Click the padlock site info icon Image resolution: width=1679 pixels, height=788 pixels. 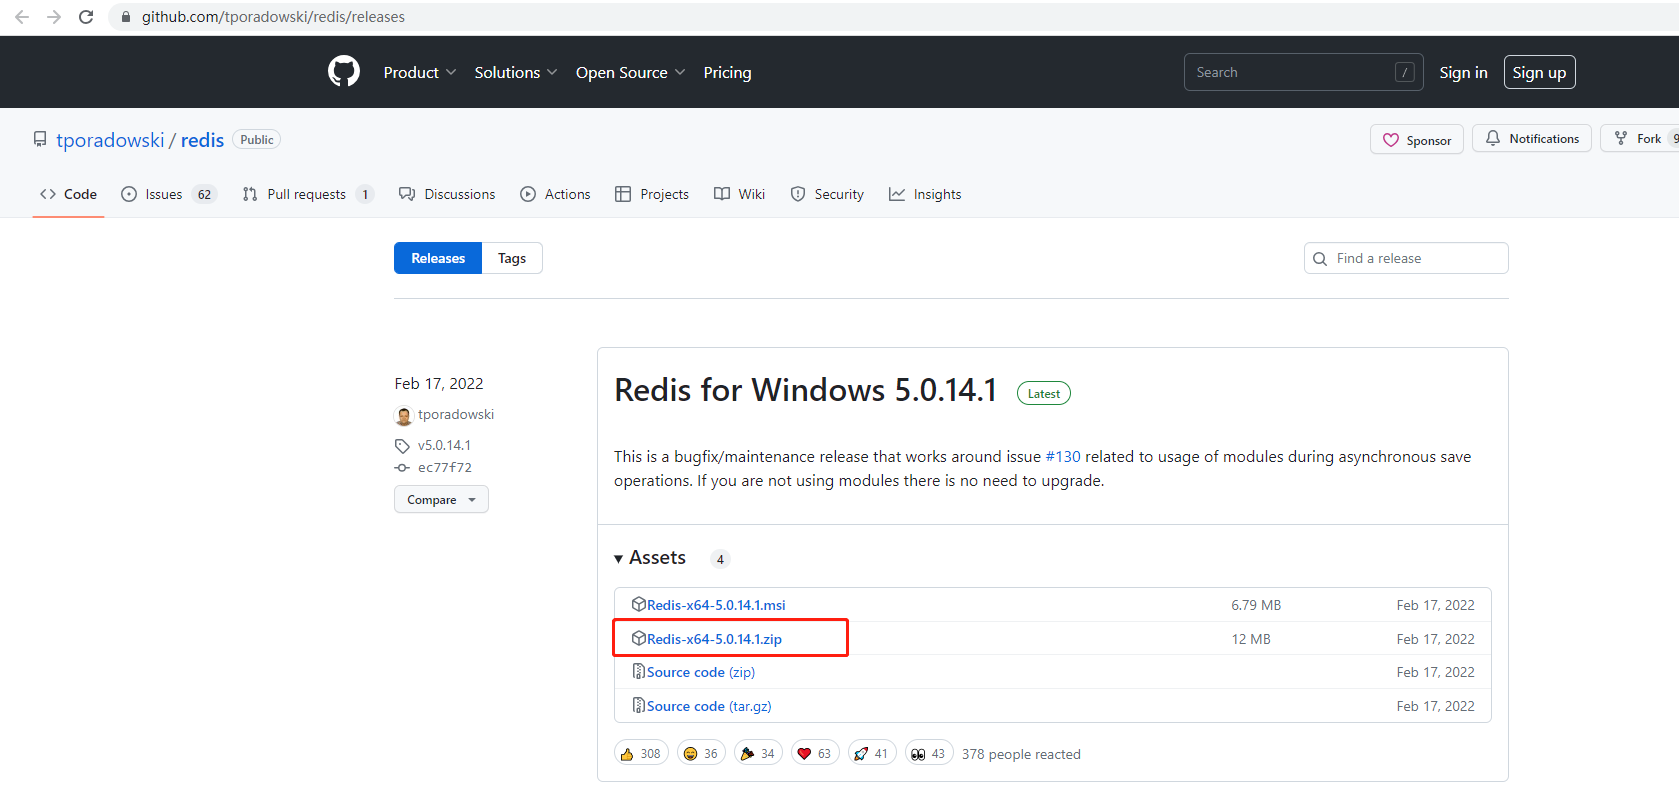[126, 17]
